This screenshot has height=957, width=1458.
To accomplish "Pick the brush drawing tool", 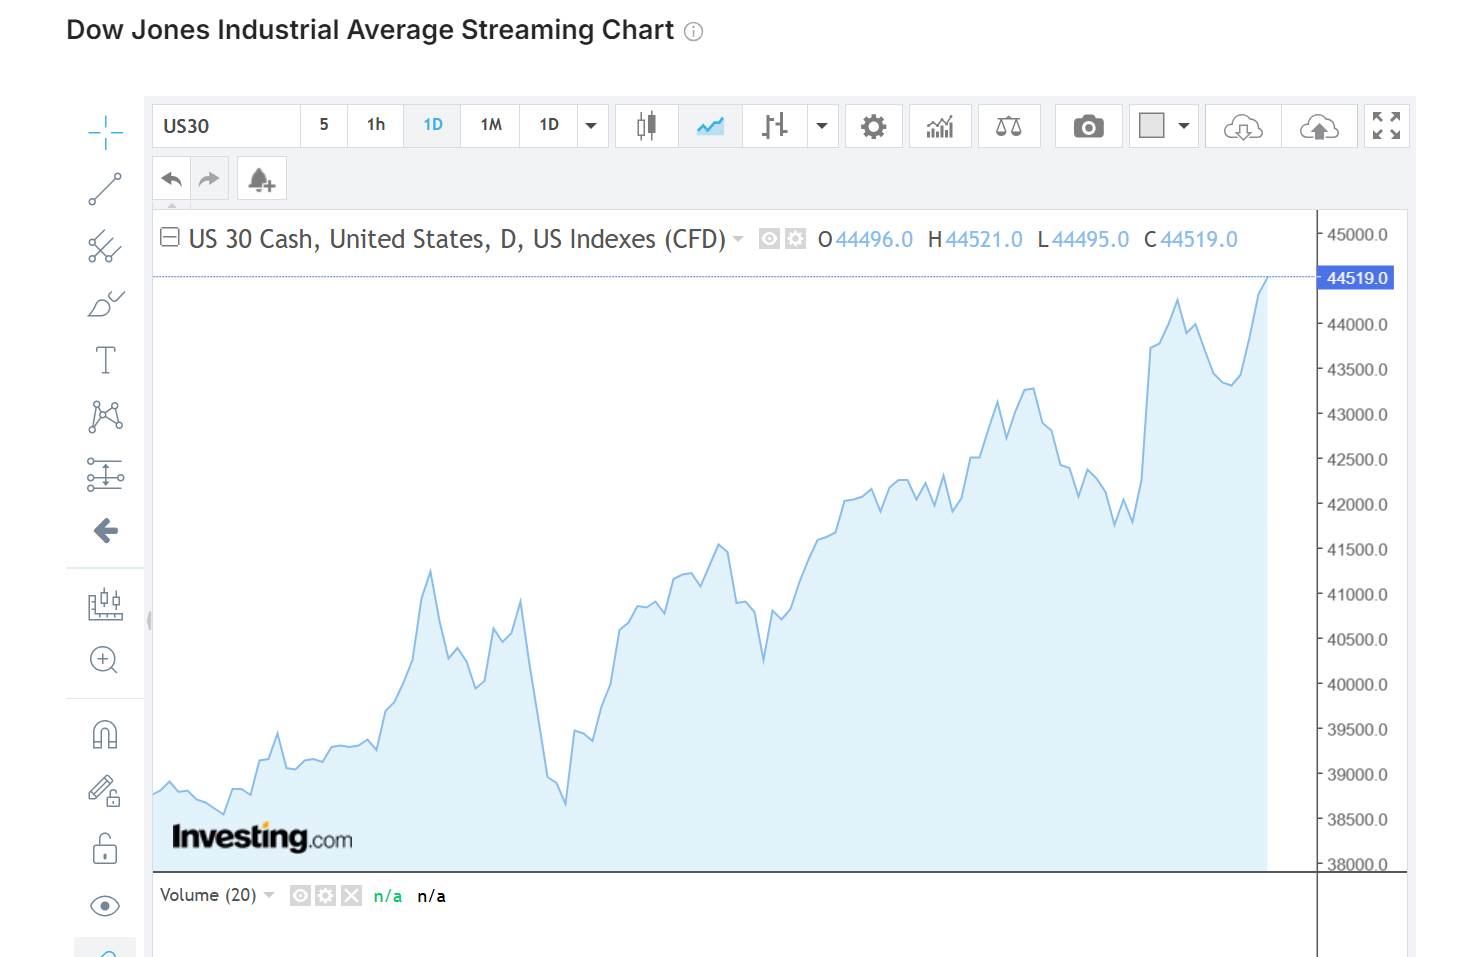I will [105, 303].
